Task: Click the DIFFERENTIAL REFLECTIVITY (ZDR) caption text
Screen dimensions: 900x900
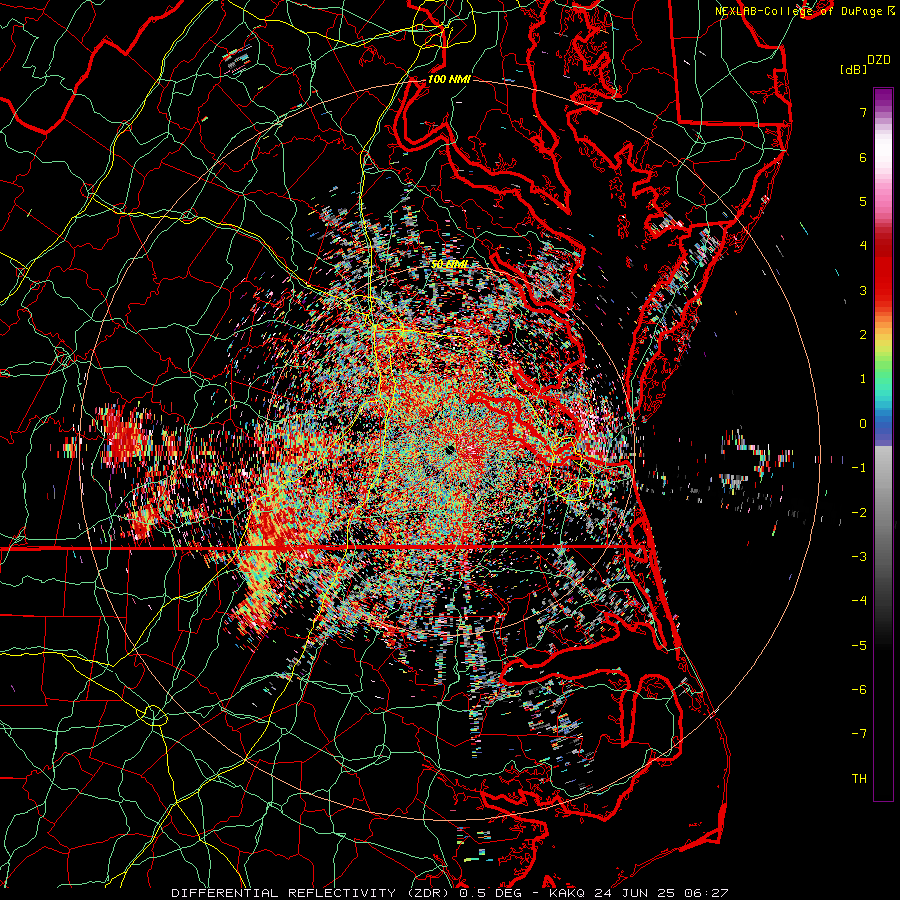Action: tap(312, 893)
